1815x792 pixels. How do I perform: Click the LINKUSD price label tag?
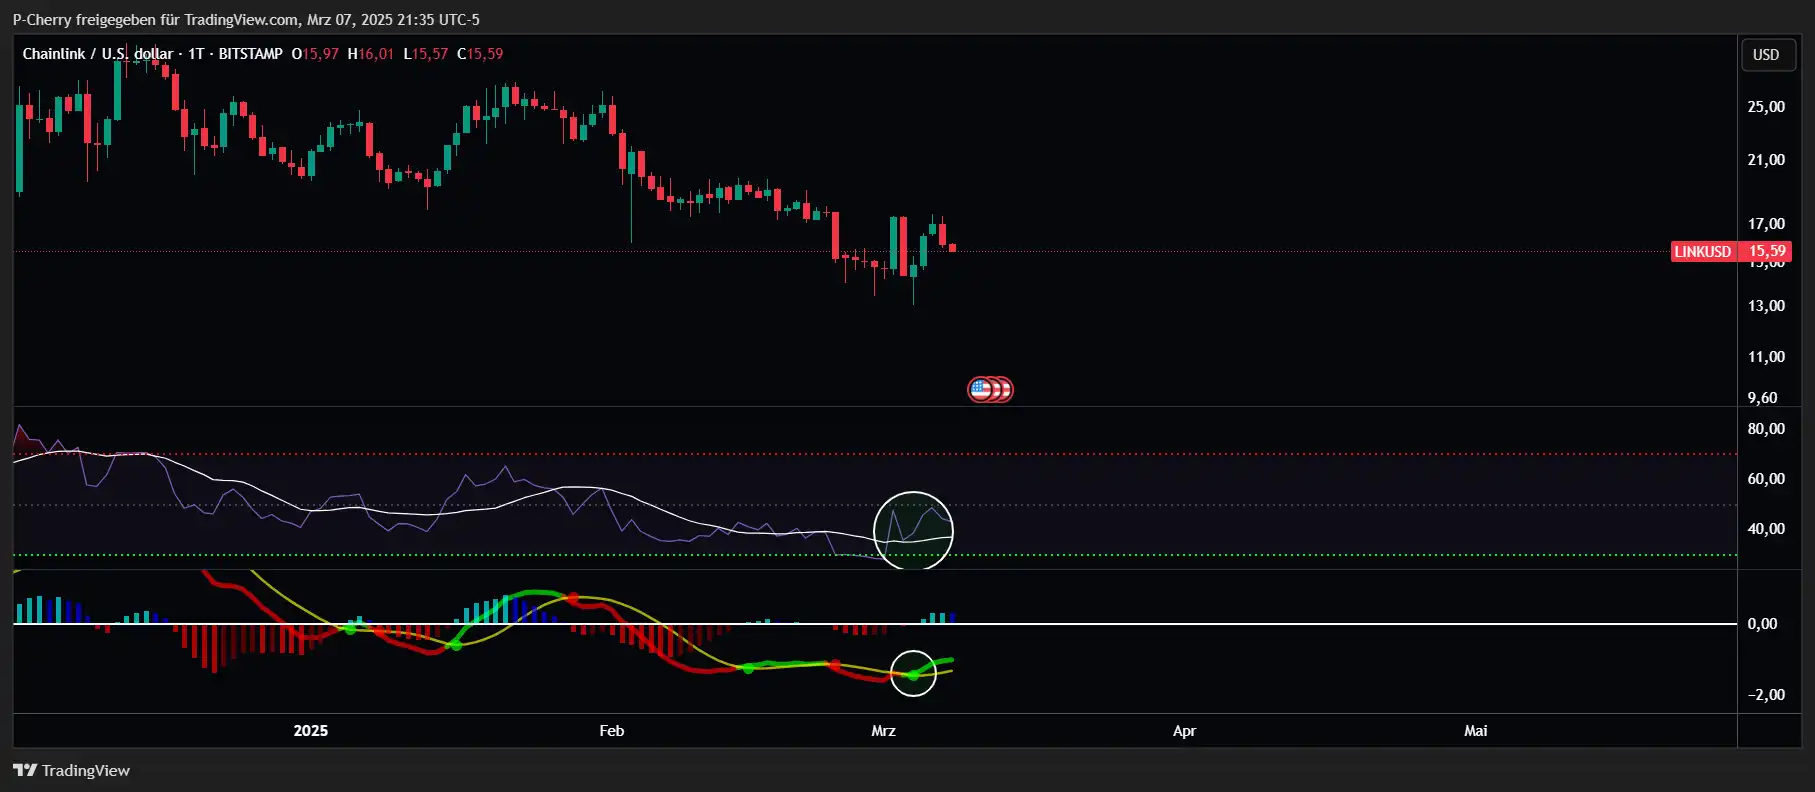(x=1702, y=251)
